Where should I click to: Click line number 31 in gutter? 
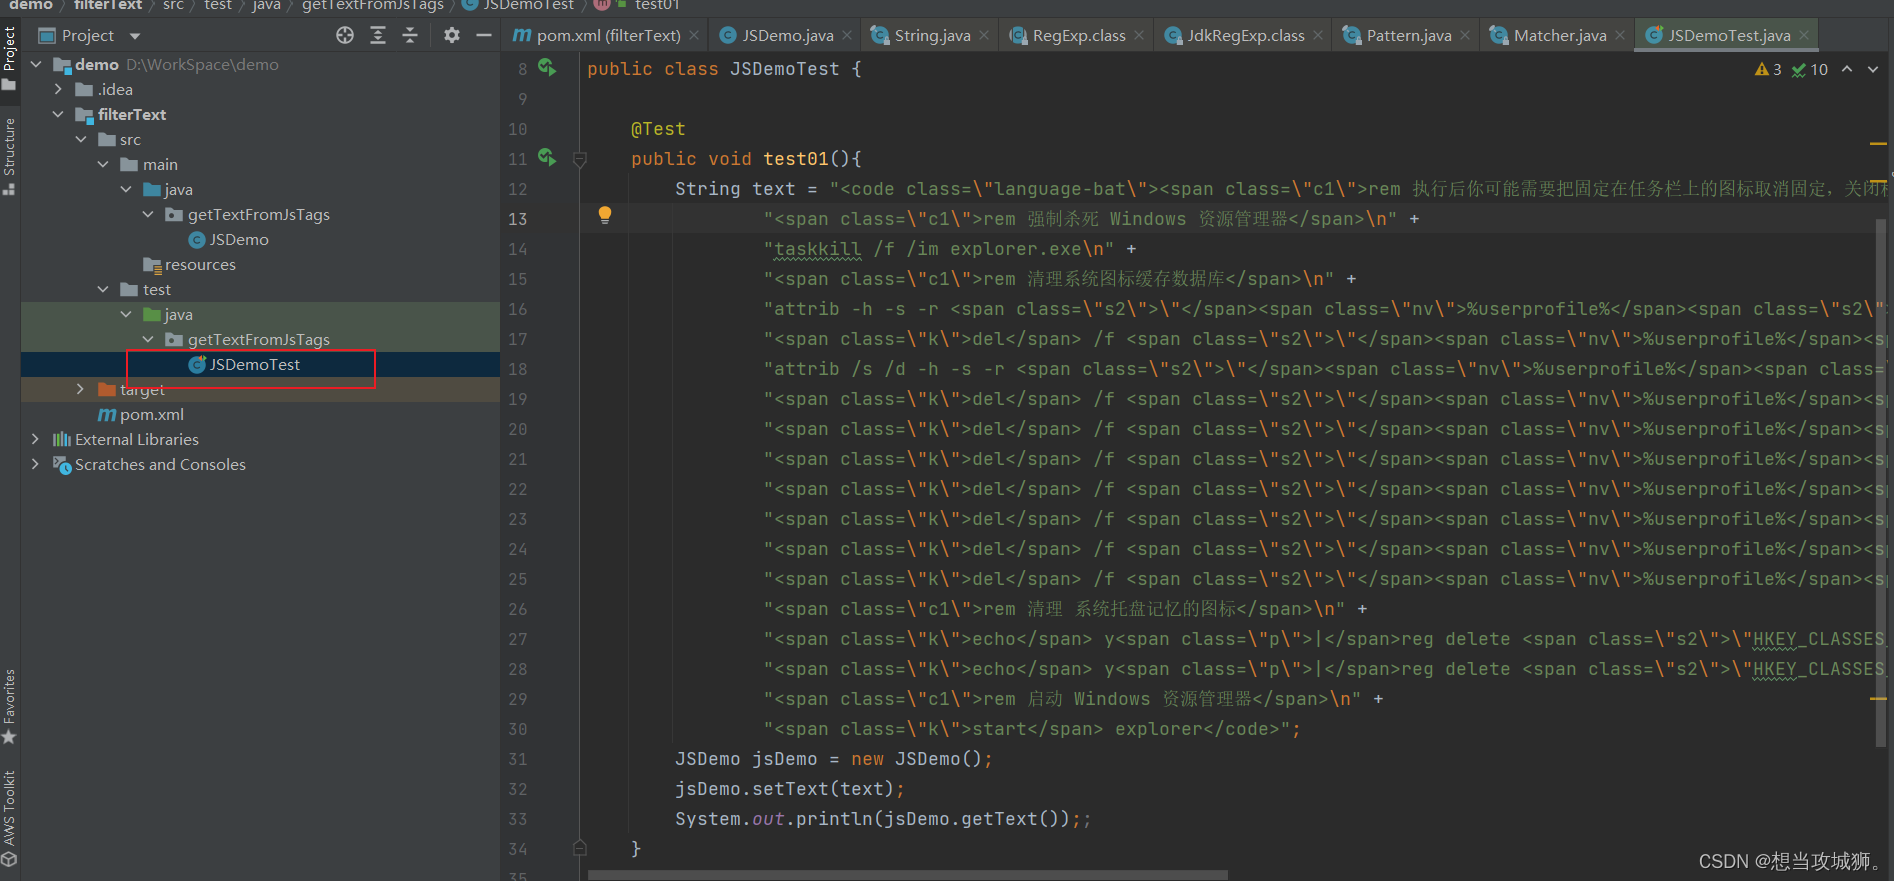[x=517, y=759]
